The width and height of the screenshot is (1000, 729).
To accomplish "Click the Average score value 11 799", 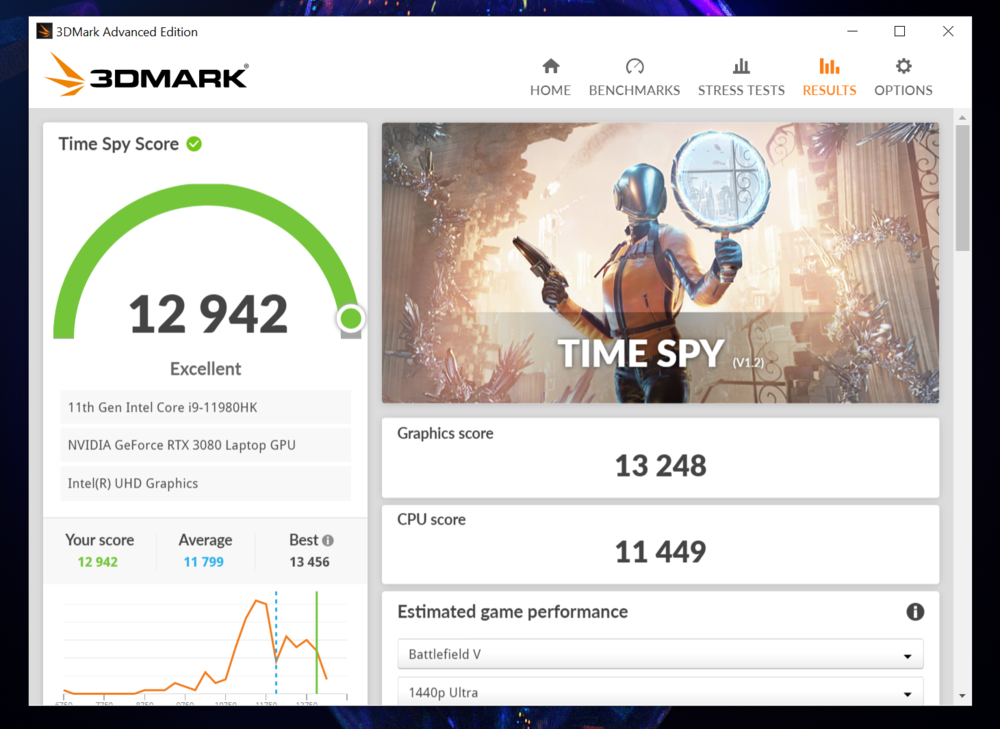I will point(206,562).
